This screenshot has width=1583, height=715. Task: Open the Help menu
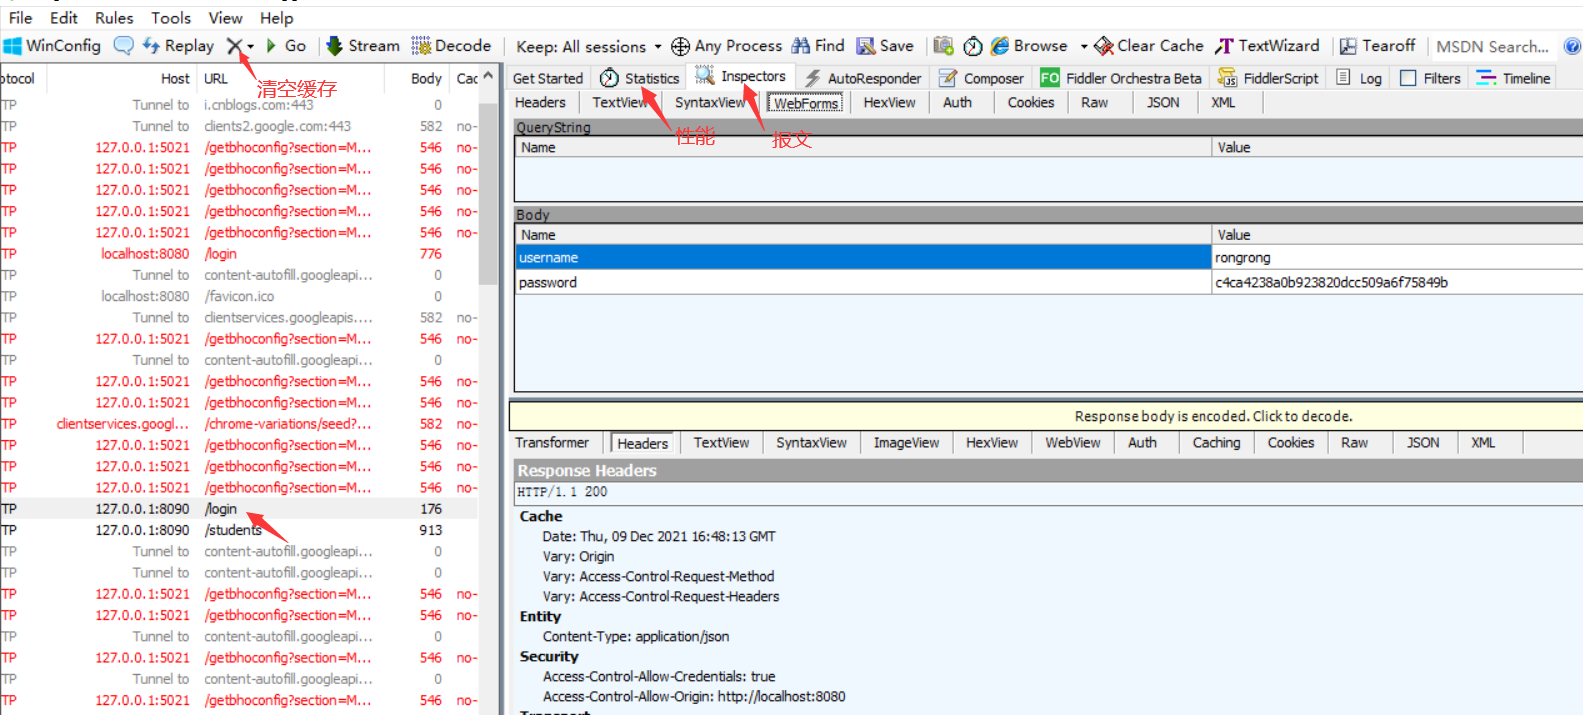(277, 18)
